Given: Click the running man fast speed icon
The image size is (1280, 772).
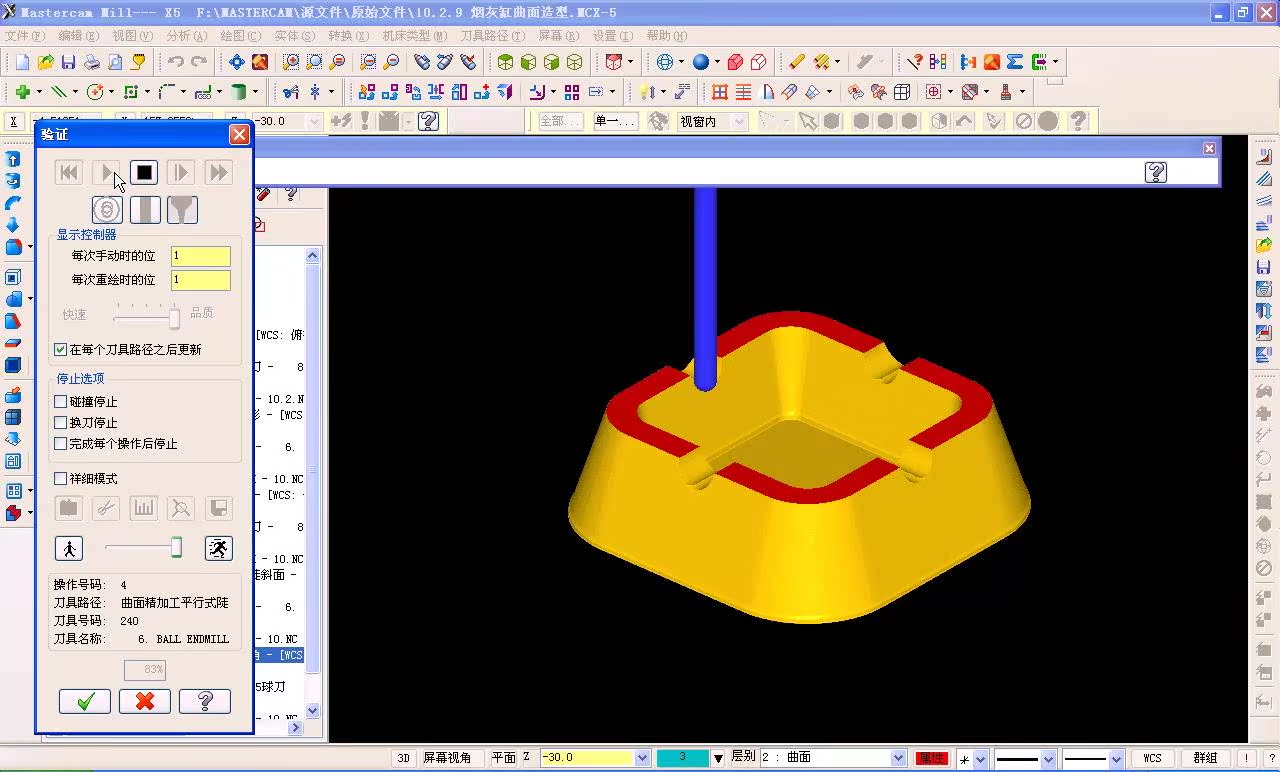Looking at the screenshot, I should tap(218, 548).
